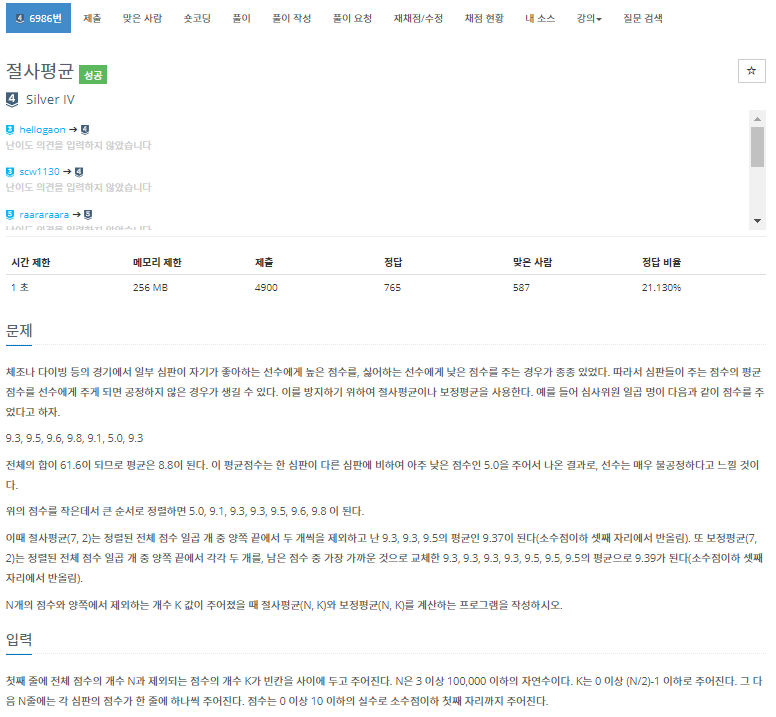Click the 시간 제한 column header
Viewport: 776px width, 717px height.
31,262
